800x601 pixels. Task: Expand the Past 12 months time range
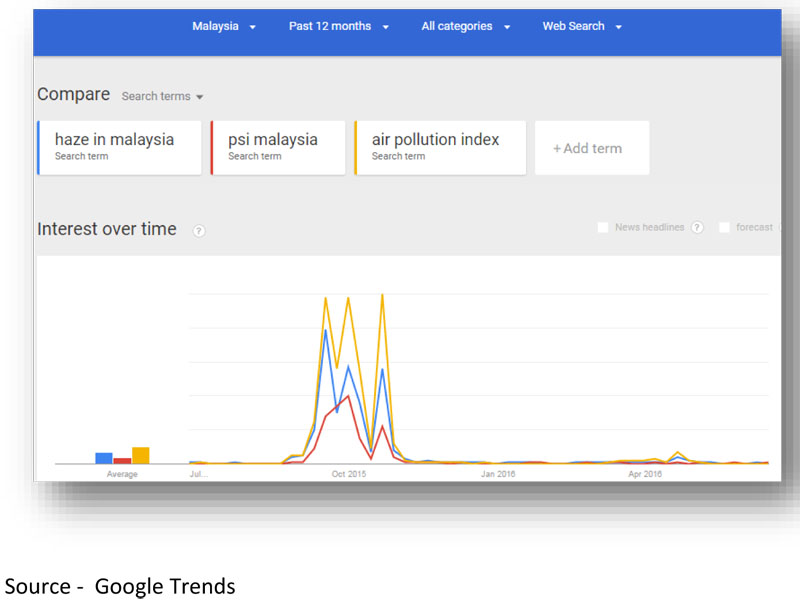pos(339,26)
